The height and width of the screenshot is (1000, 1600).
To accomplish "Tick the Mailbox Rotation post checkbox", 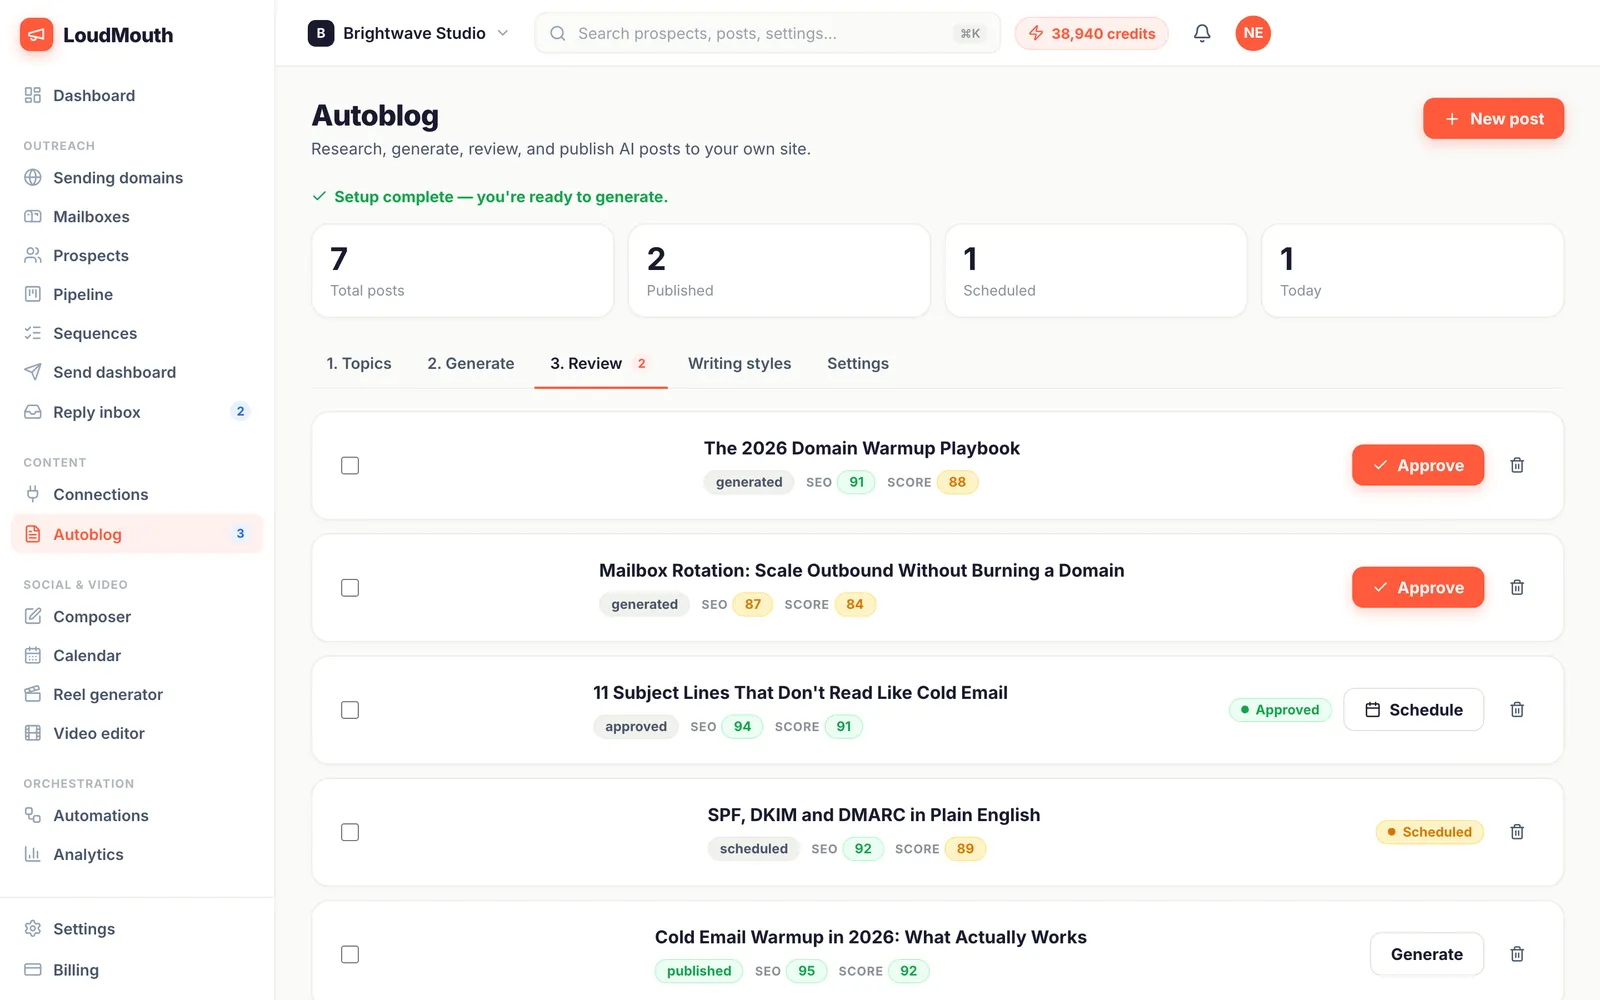I will pyautogui.click(x=350, y=587).
